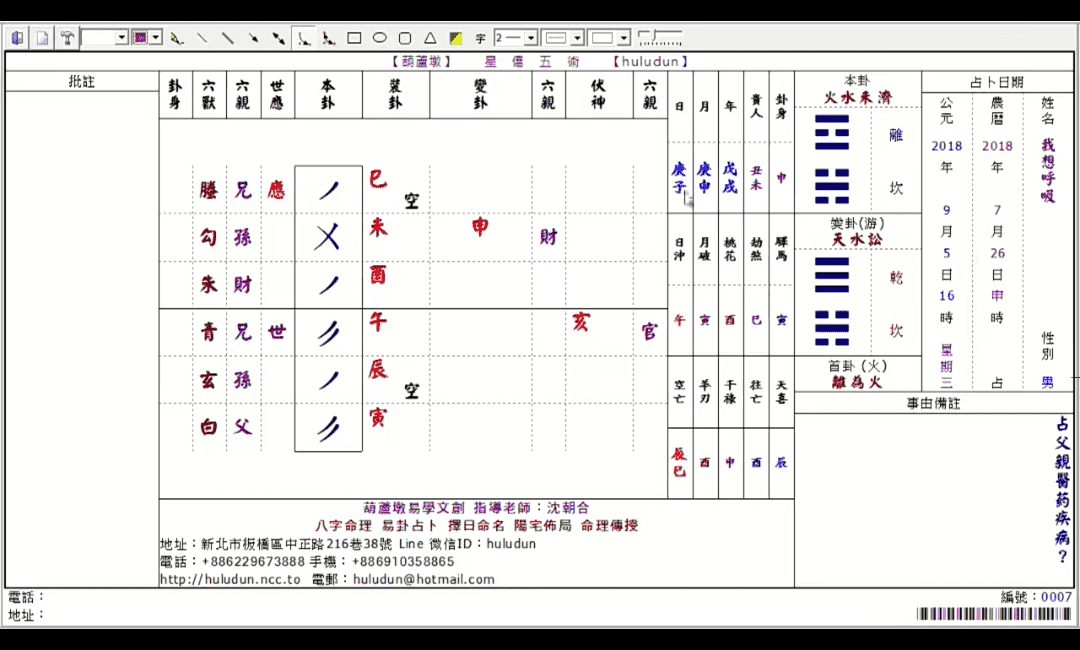Click the 占卜日期 header
The height and width of the screenshot is (650, 1080).
tap(997, 82)
